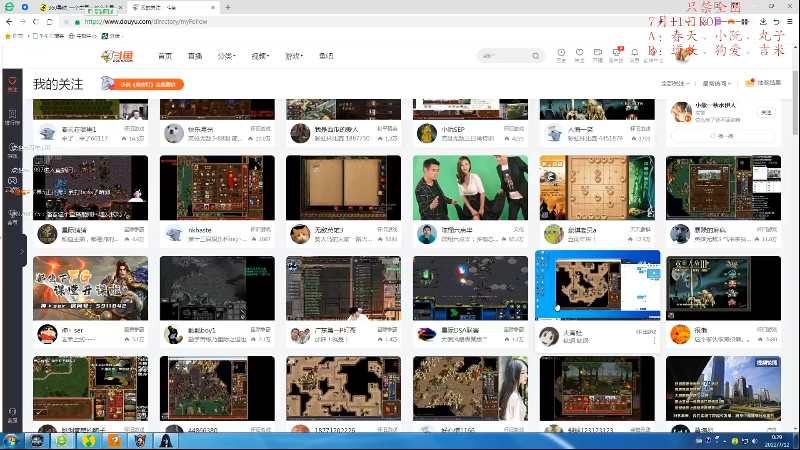This screenshot has width=800, height=450.
Task: Click the browser forward arrow
Action: point(22,21)
